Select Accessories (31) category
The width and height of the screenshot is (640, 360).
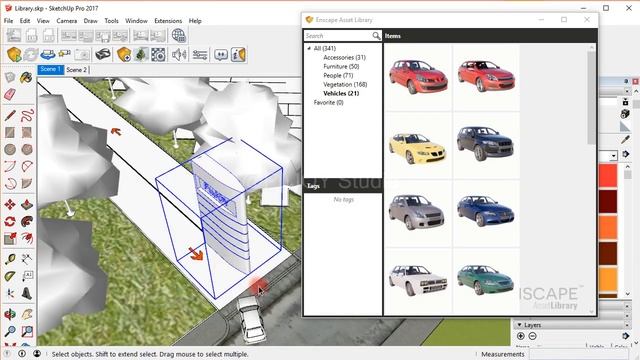click(x=344, y=58)
